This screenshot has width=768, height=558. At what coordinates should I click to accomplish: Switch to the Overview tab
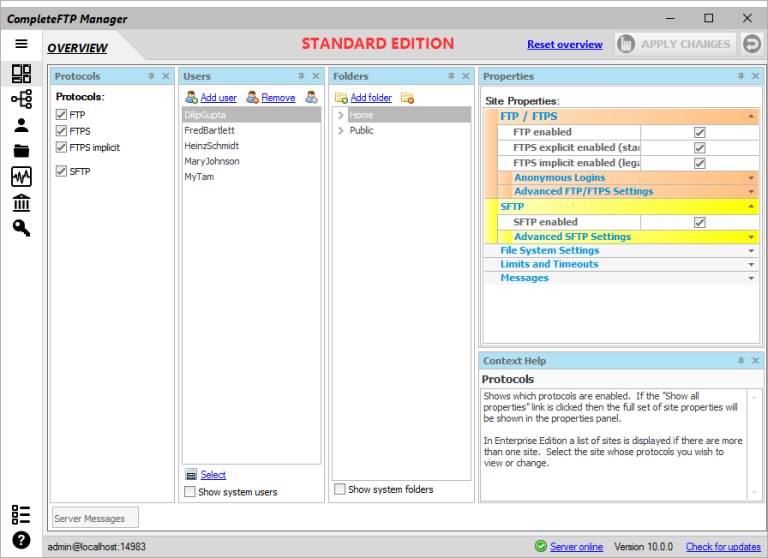[77, 48]
